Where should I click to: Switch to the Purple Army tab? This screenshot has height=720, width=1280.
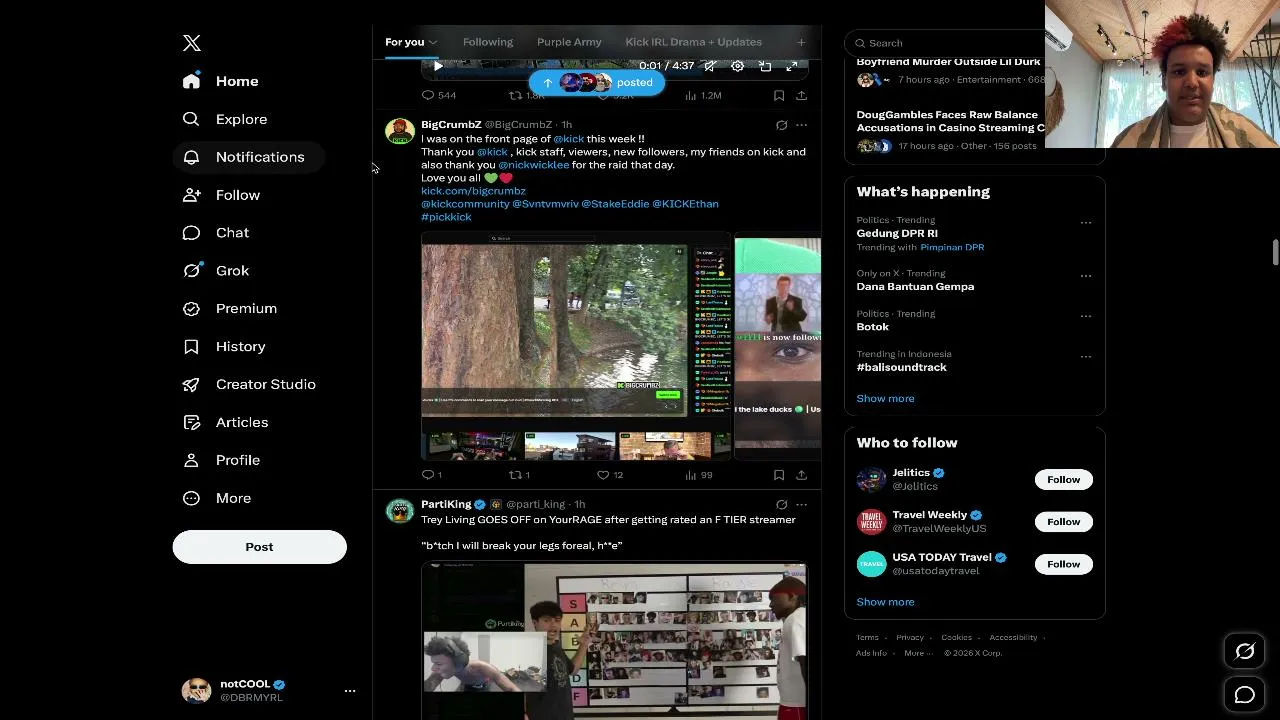pyautogui.click(x=569, y=42)
